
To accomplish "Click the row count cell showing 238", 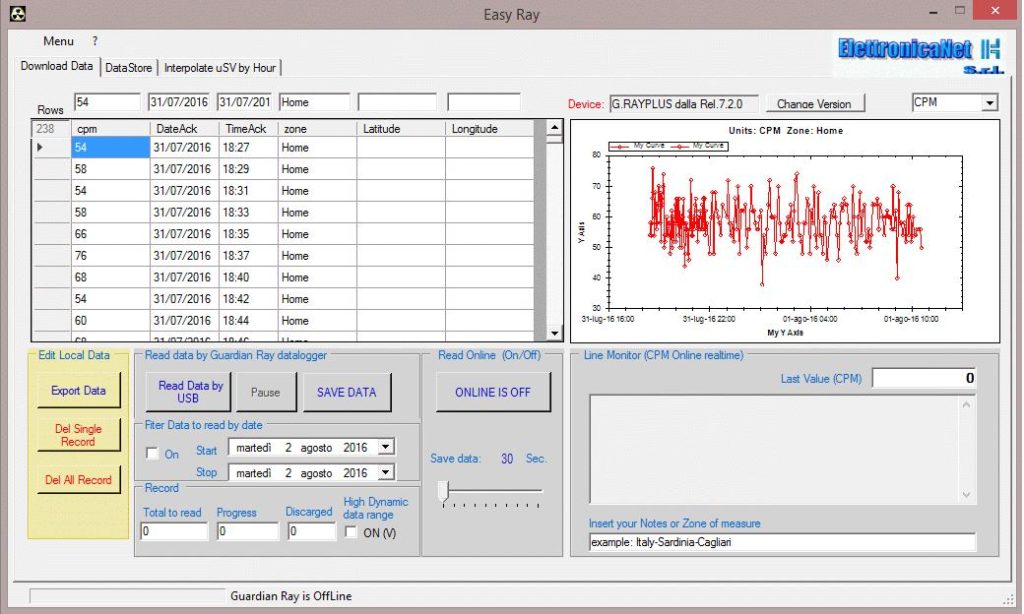I will point(51,129).
